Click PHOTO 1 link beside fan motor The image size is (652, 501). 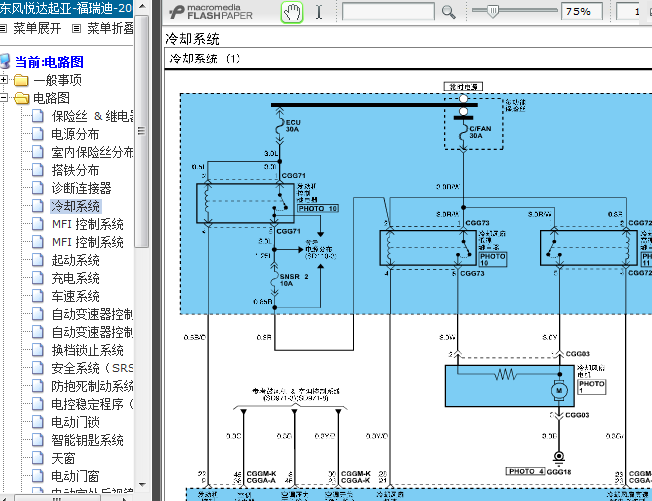pos(592,387)
